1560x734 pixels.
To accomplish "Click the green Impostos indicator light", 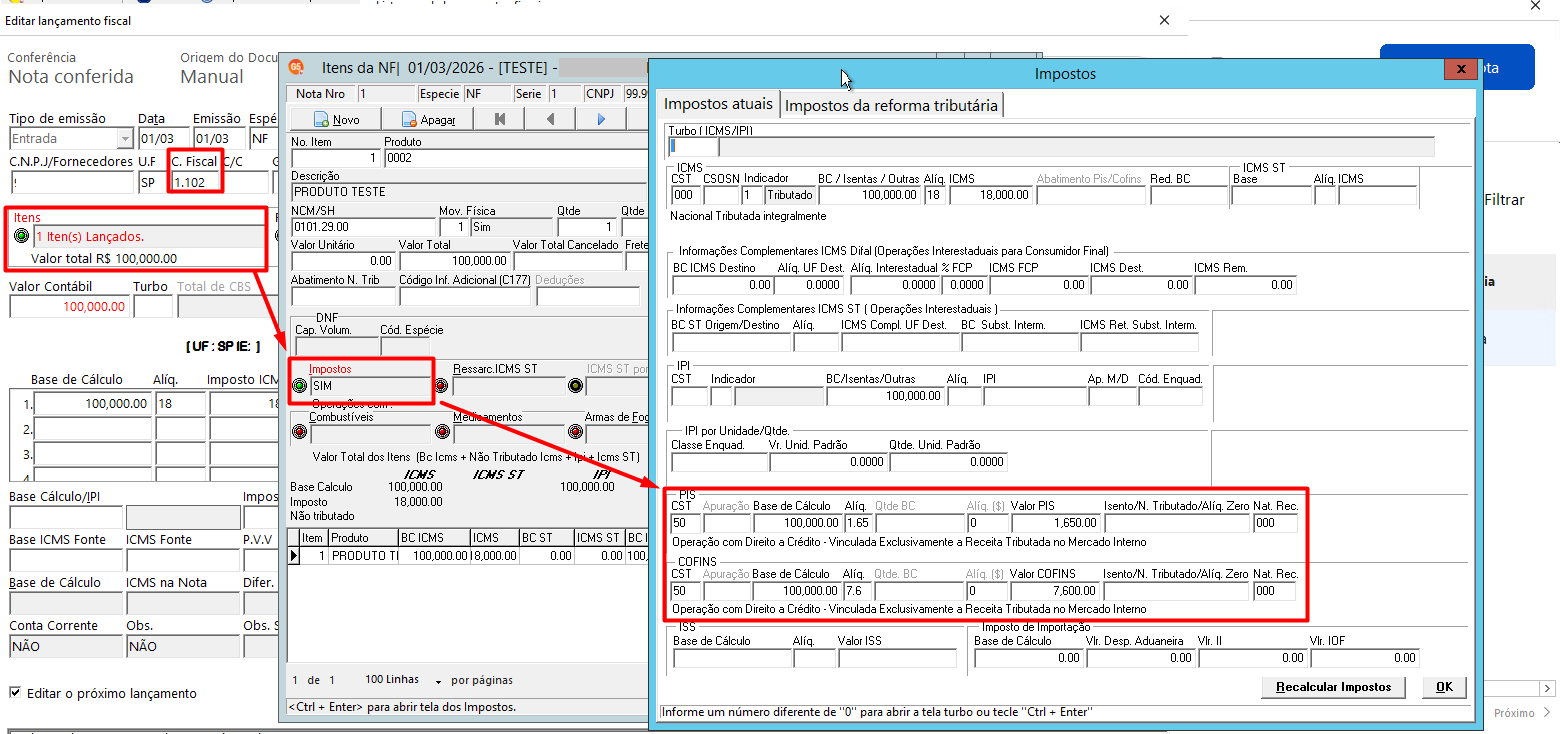I will pyautogui.click(x=299, y=386).
